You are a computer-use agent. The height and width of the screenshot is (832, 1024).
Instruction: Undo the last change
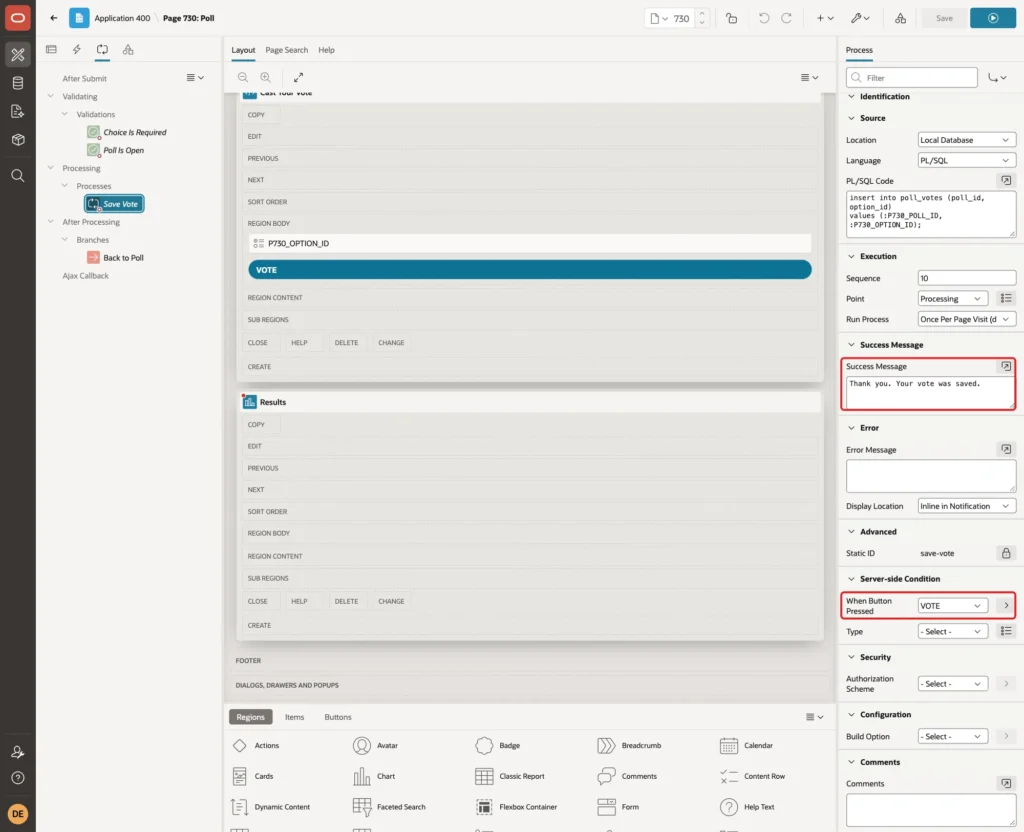763,18
